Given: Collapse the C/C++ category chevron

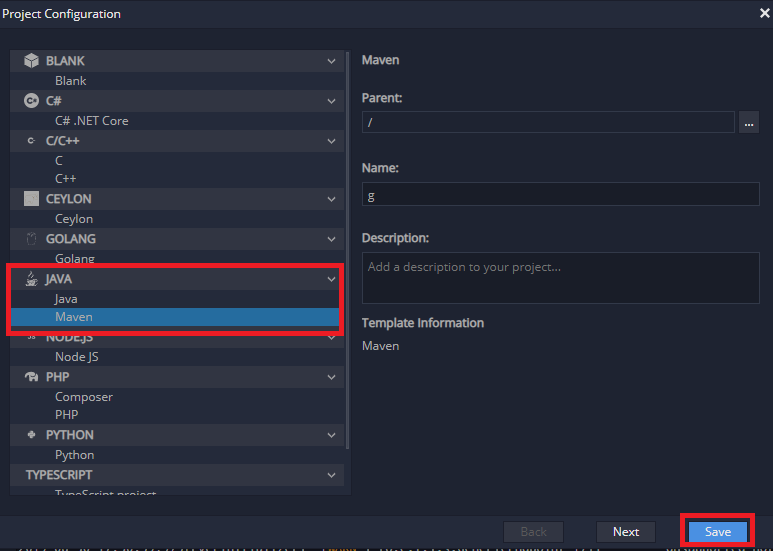Looking at the screenshot, I should click(331, 141).
